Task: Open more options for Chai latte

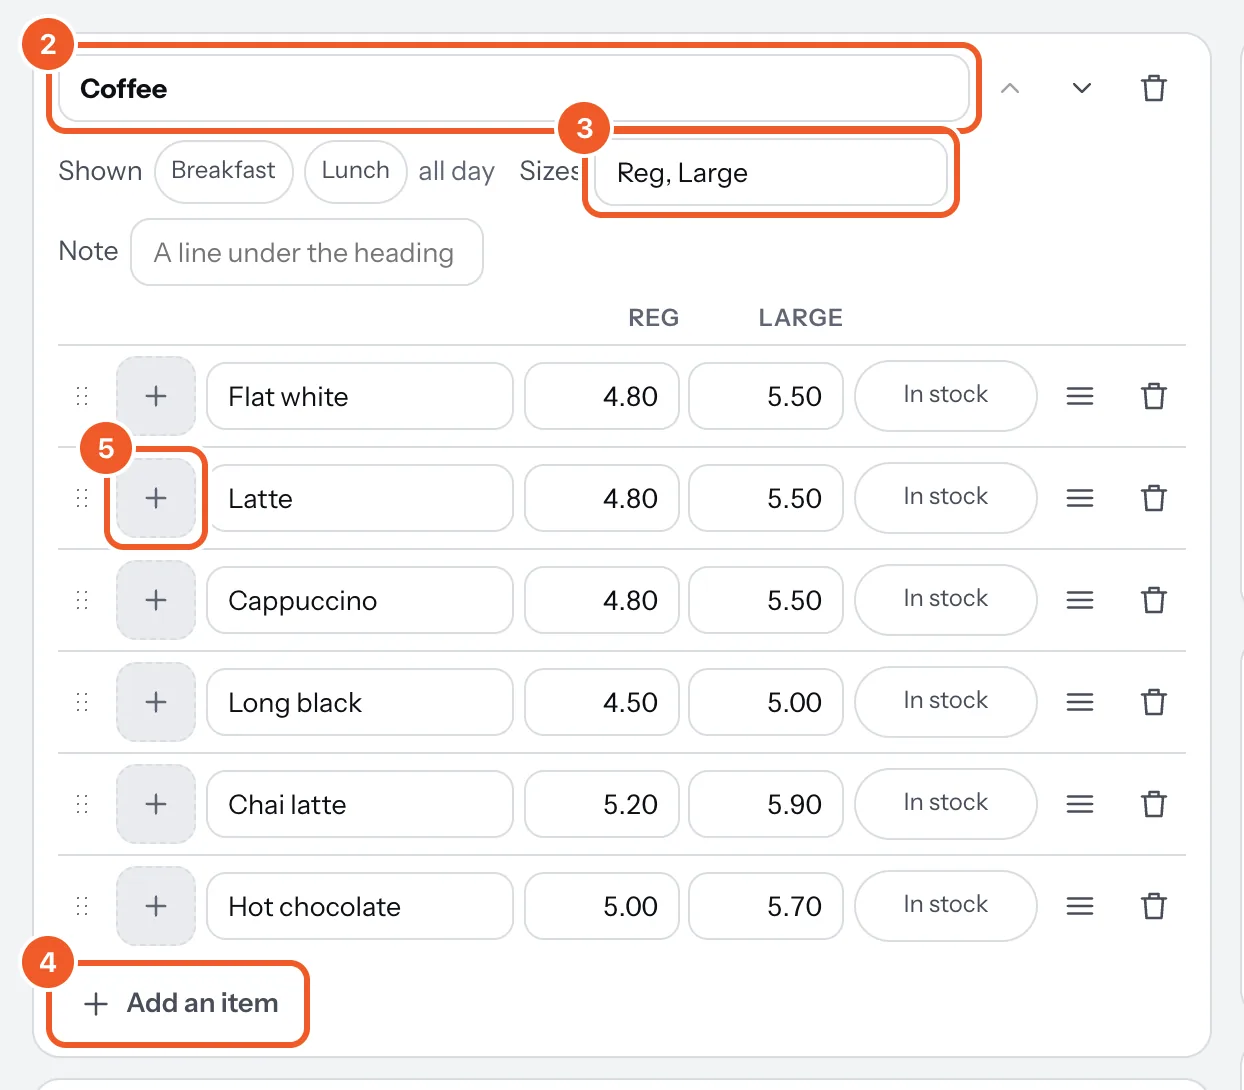Action: point(1080,804)
